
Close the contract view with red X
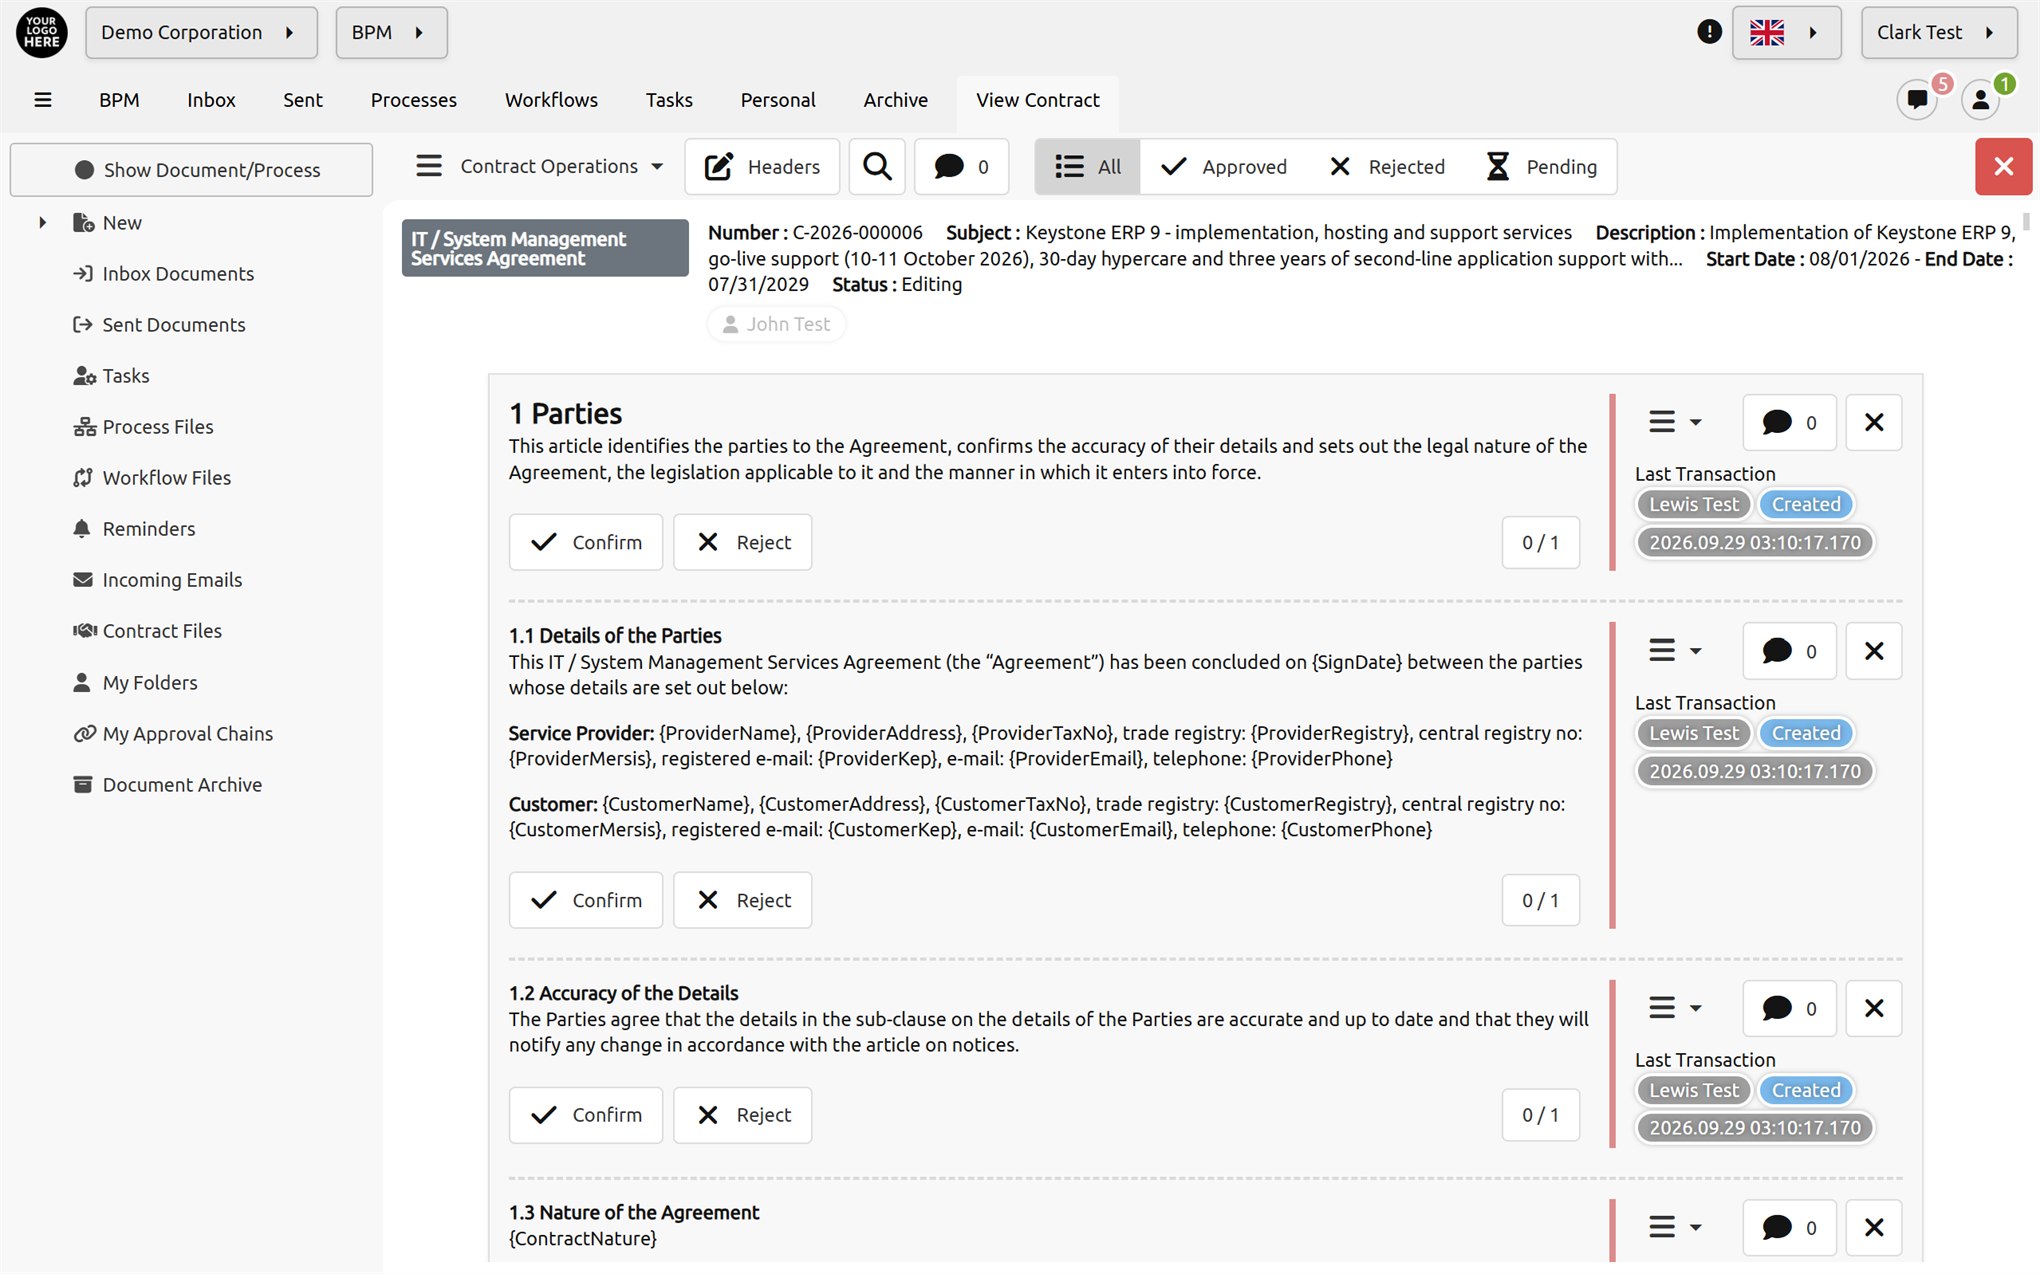[2003, 166]
